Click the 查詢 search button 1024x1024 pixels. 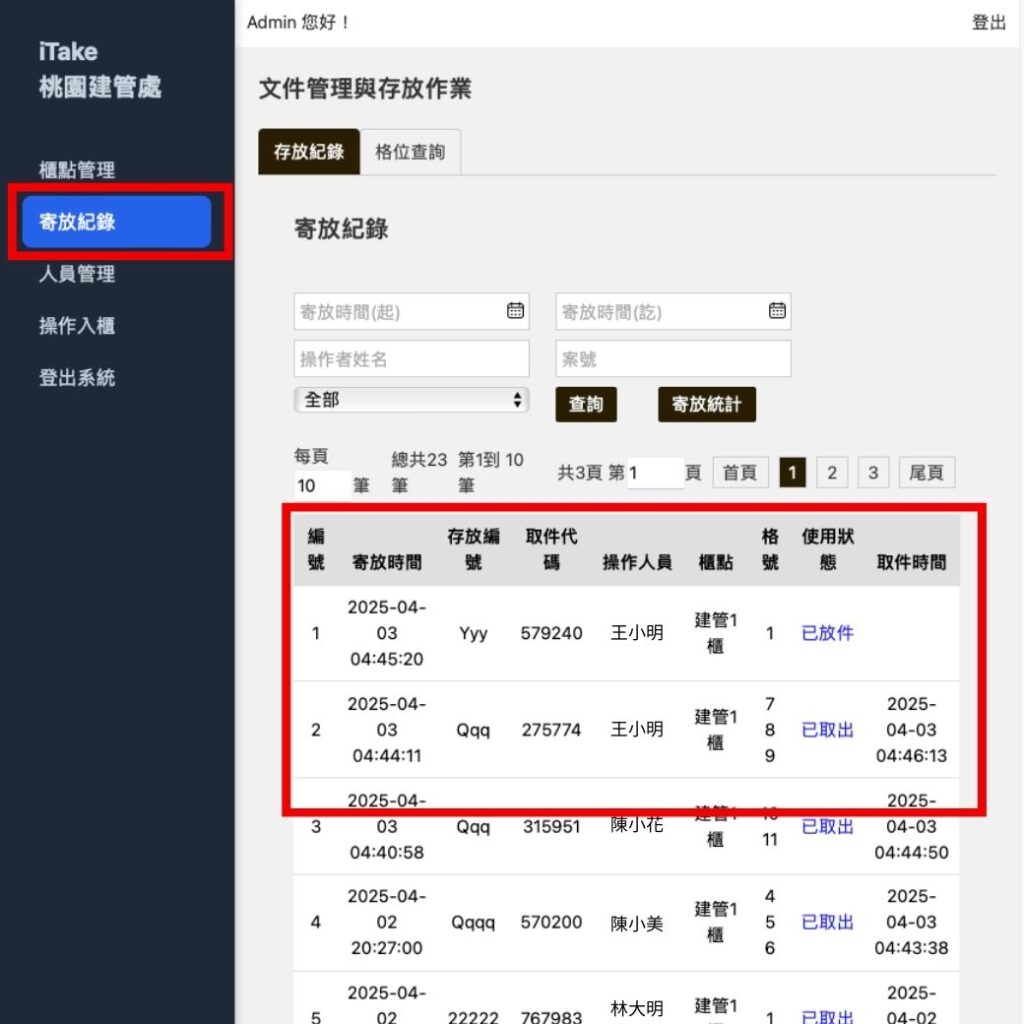(x=586, y=404)
